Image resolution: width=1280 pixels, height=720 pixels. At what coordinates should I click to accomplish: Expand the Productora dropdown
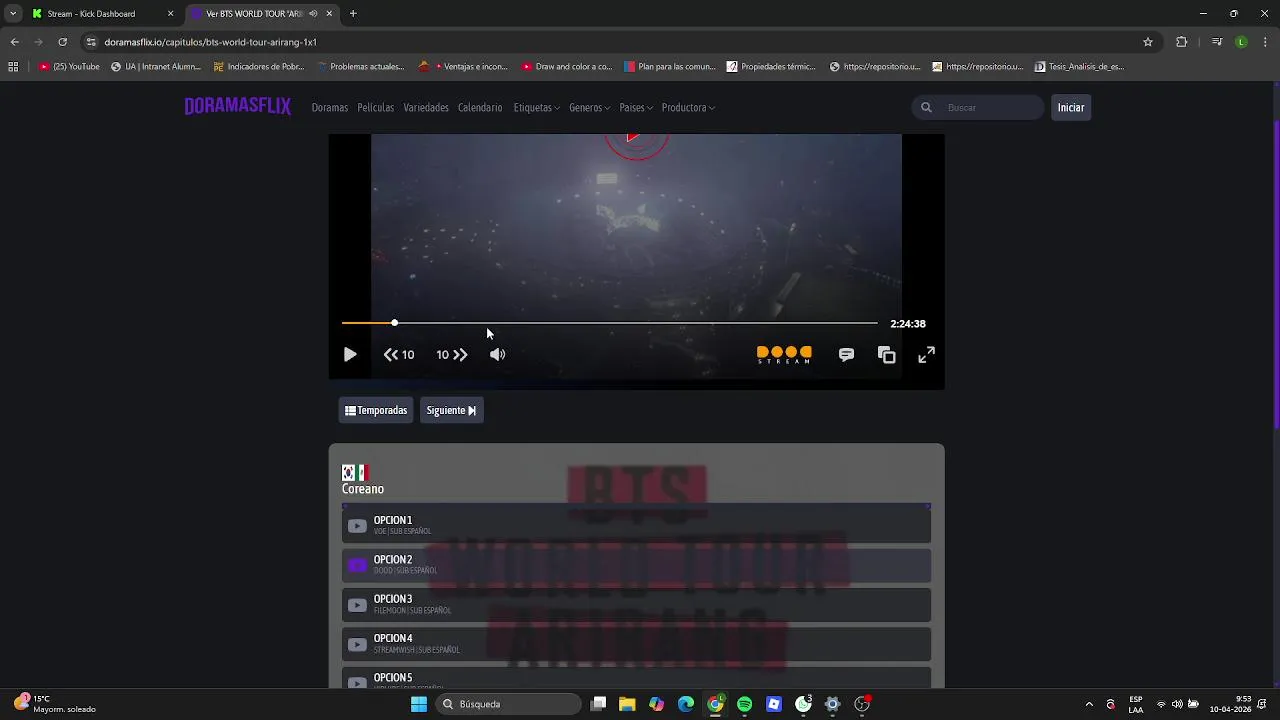(x=688, y=107)
